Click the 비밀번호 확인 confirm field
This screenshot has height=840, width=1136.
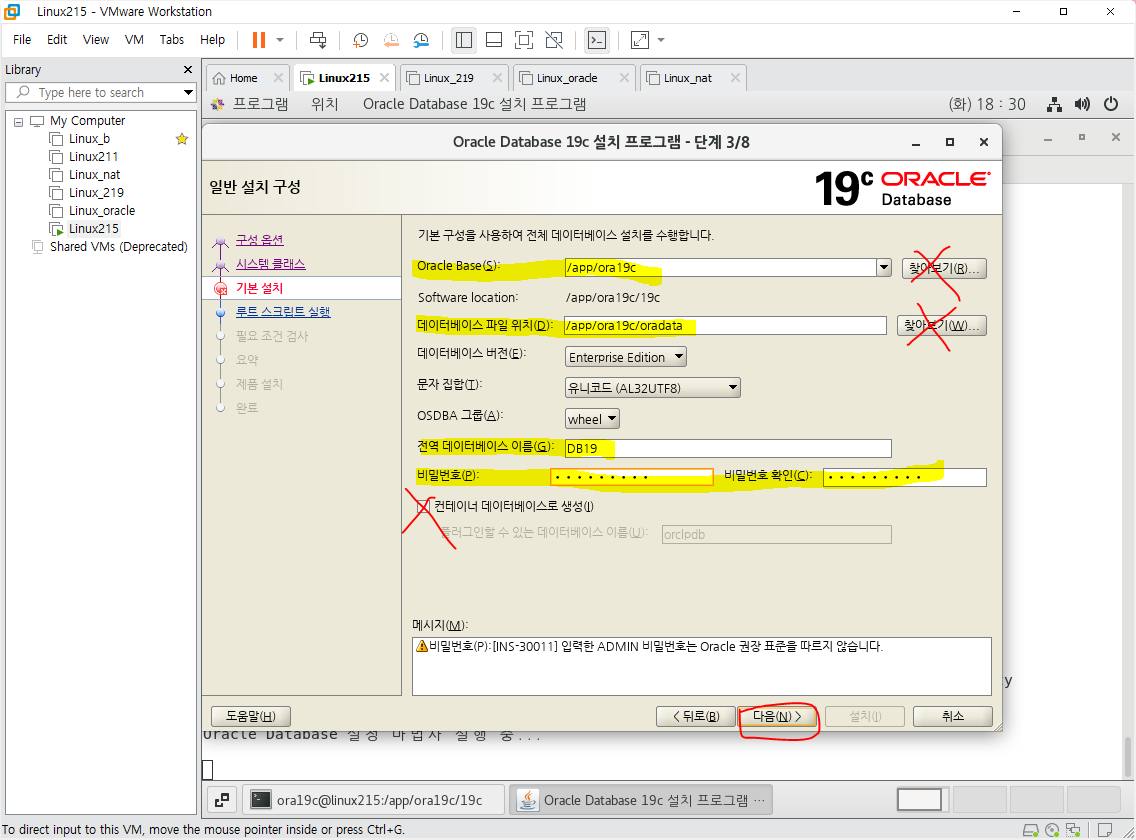click(904, 477)
